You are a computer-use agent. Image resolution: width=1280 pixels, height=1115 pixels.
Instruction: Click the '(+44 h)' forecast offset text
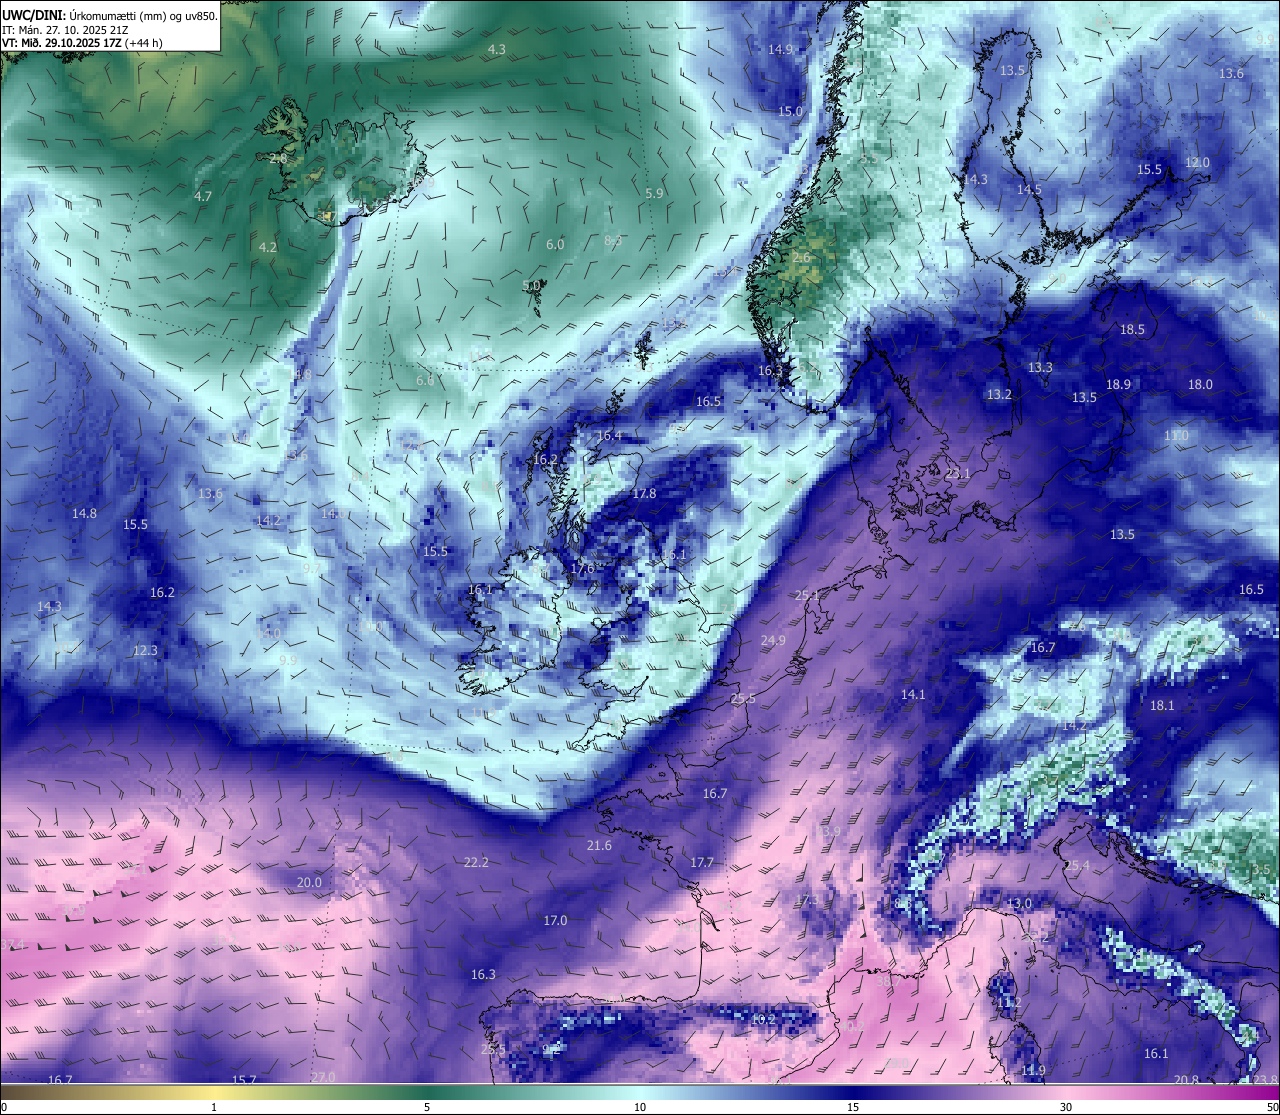(144, 43)
